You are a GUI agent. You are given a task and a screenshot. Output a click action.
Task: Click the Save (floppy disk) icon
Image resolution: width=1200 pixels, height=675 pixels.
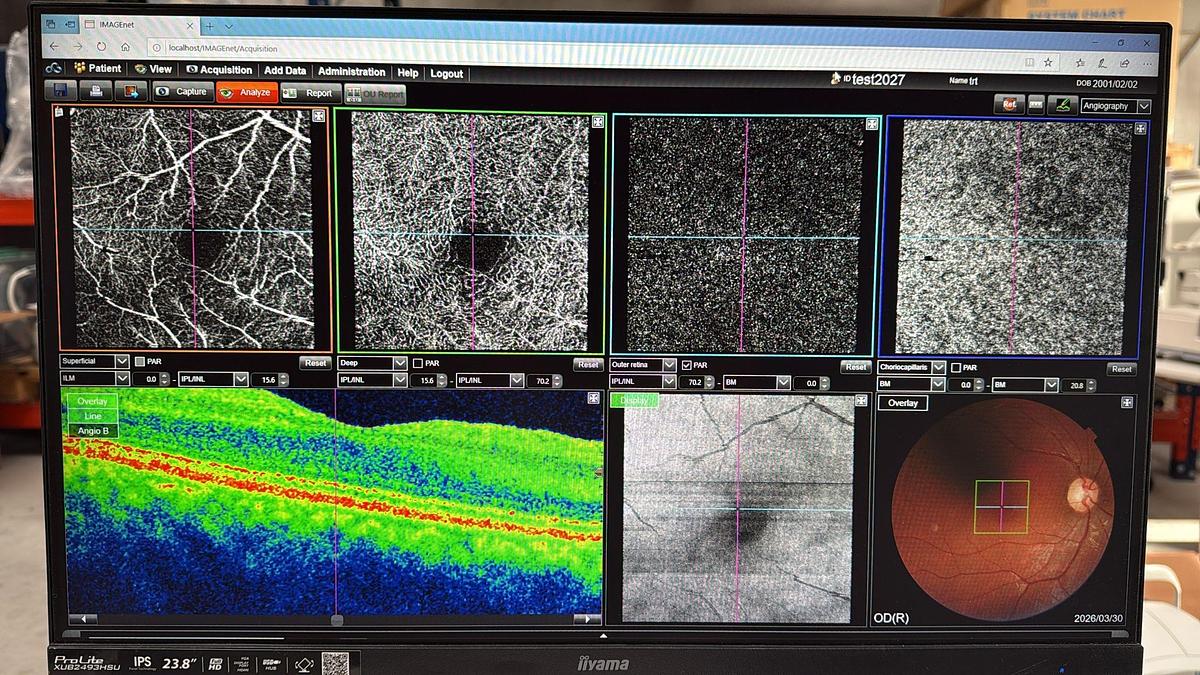tap(60, 90)
